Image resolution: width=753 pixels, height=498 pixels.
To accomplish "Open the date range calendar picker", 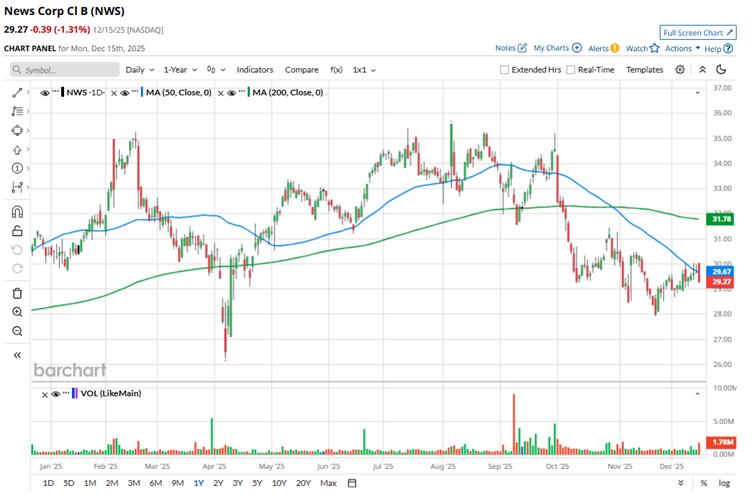I will (x=352, y=483).
